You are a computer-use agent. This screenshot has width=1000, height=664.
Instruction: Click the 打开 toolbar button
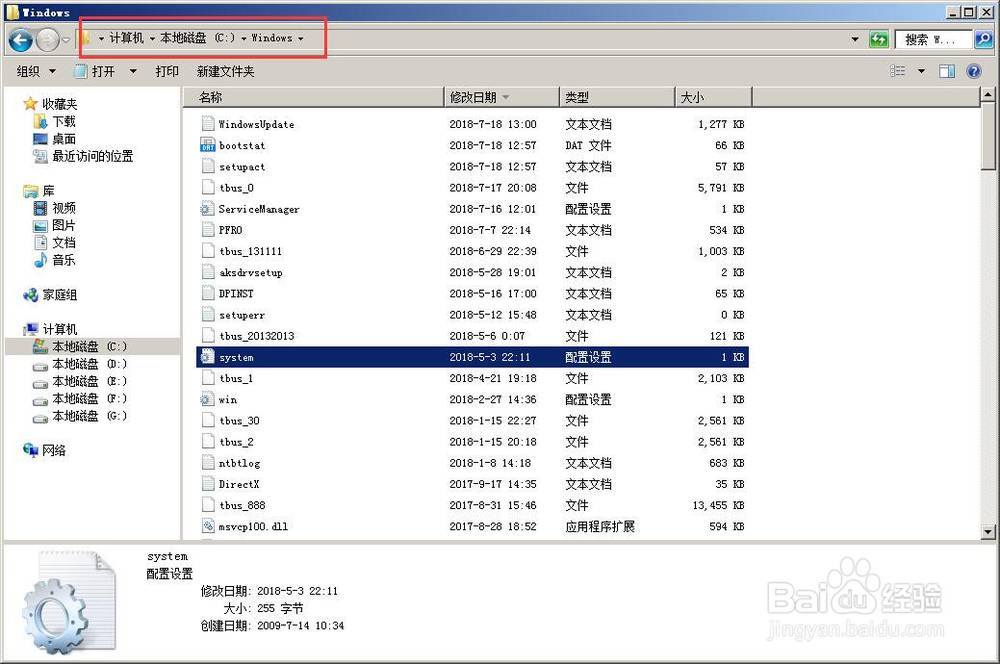click(x=94, y=71)
